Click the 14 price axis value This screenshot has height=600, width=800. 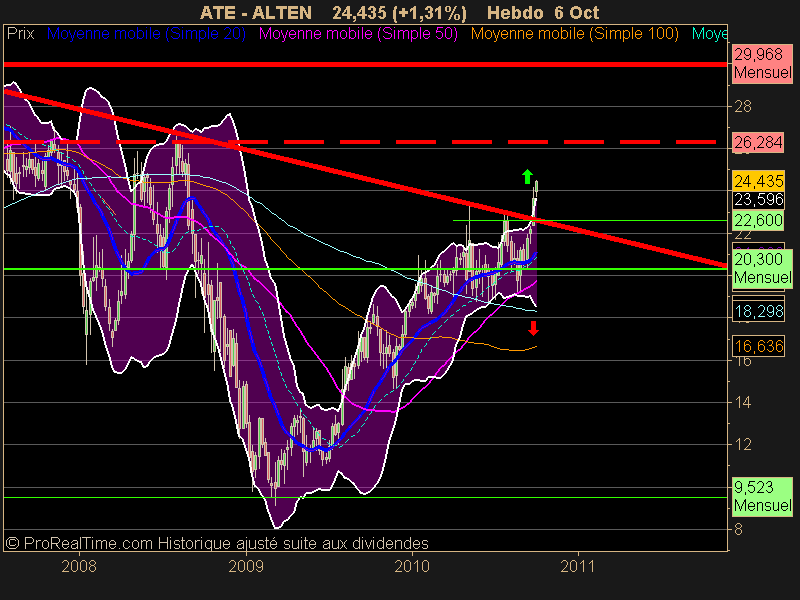pos(743,403)
